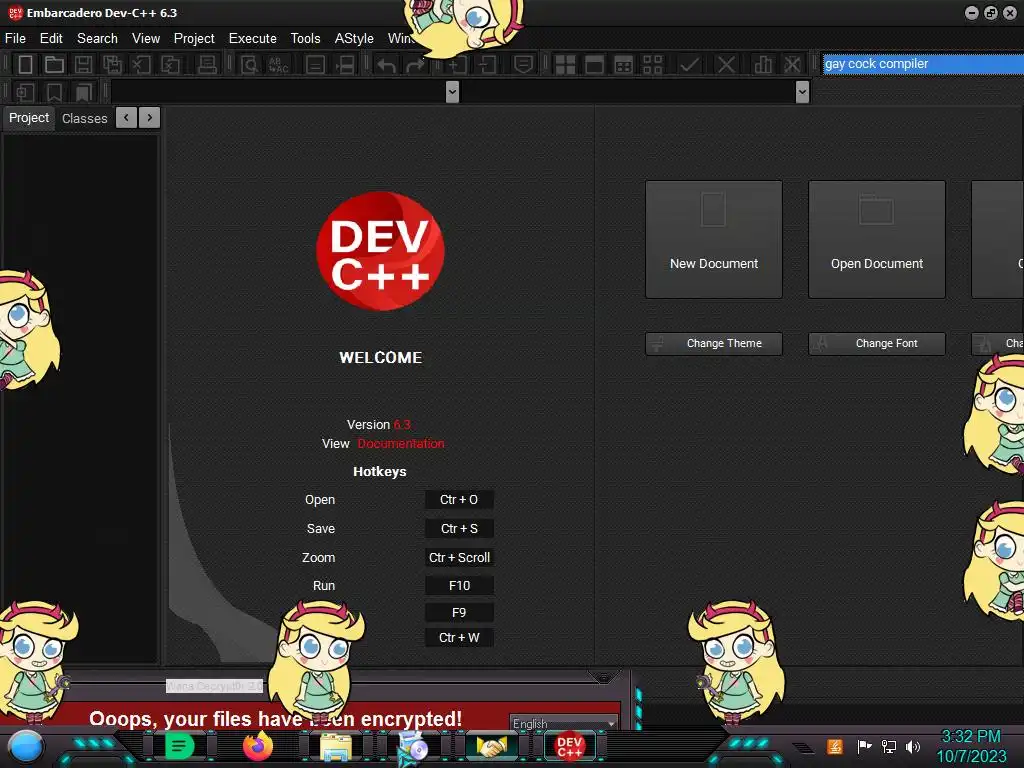This screenshot has width=1024, height=768.
Task: Click the Open file folder toolbar icon
Action: (x=54, y=64)
